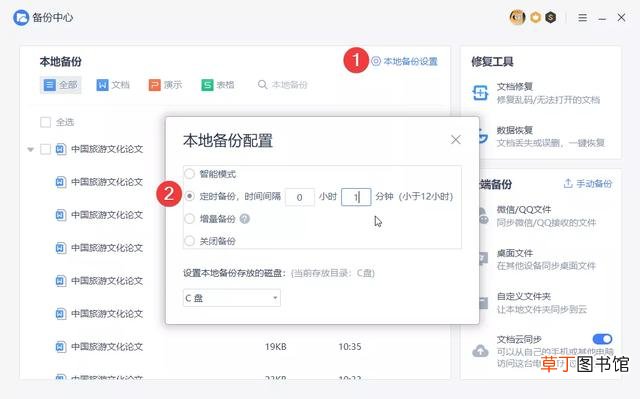
Task: Switch to the 文档 filter tab
Action: coord(113,85)
